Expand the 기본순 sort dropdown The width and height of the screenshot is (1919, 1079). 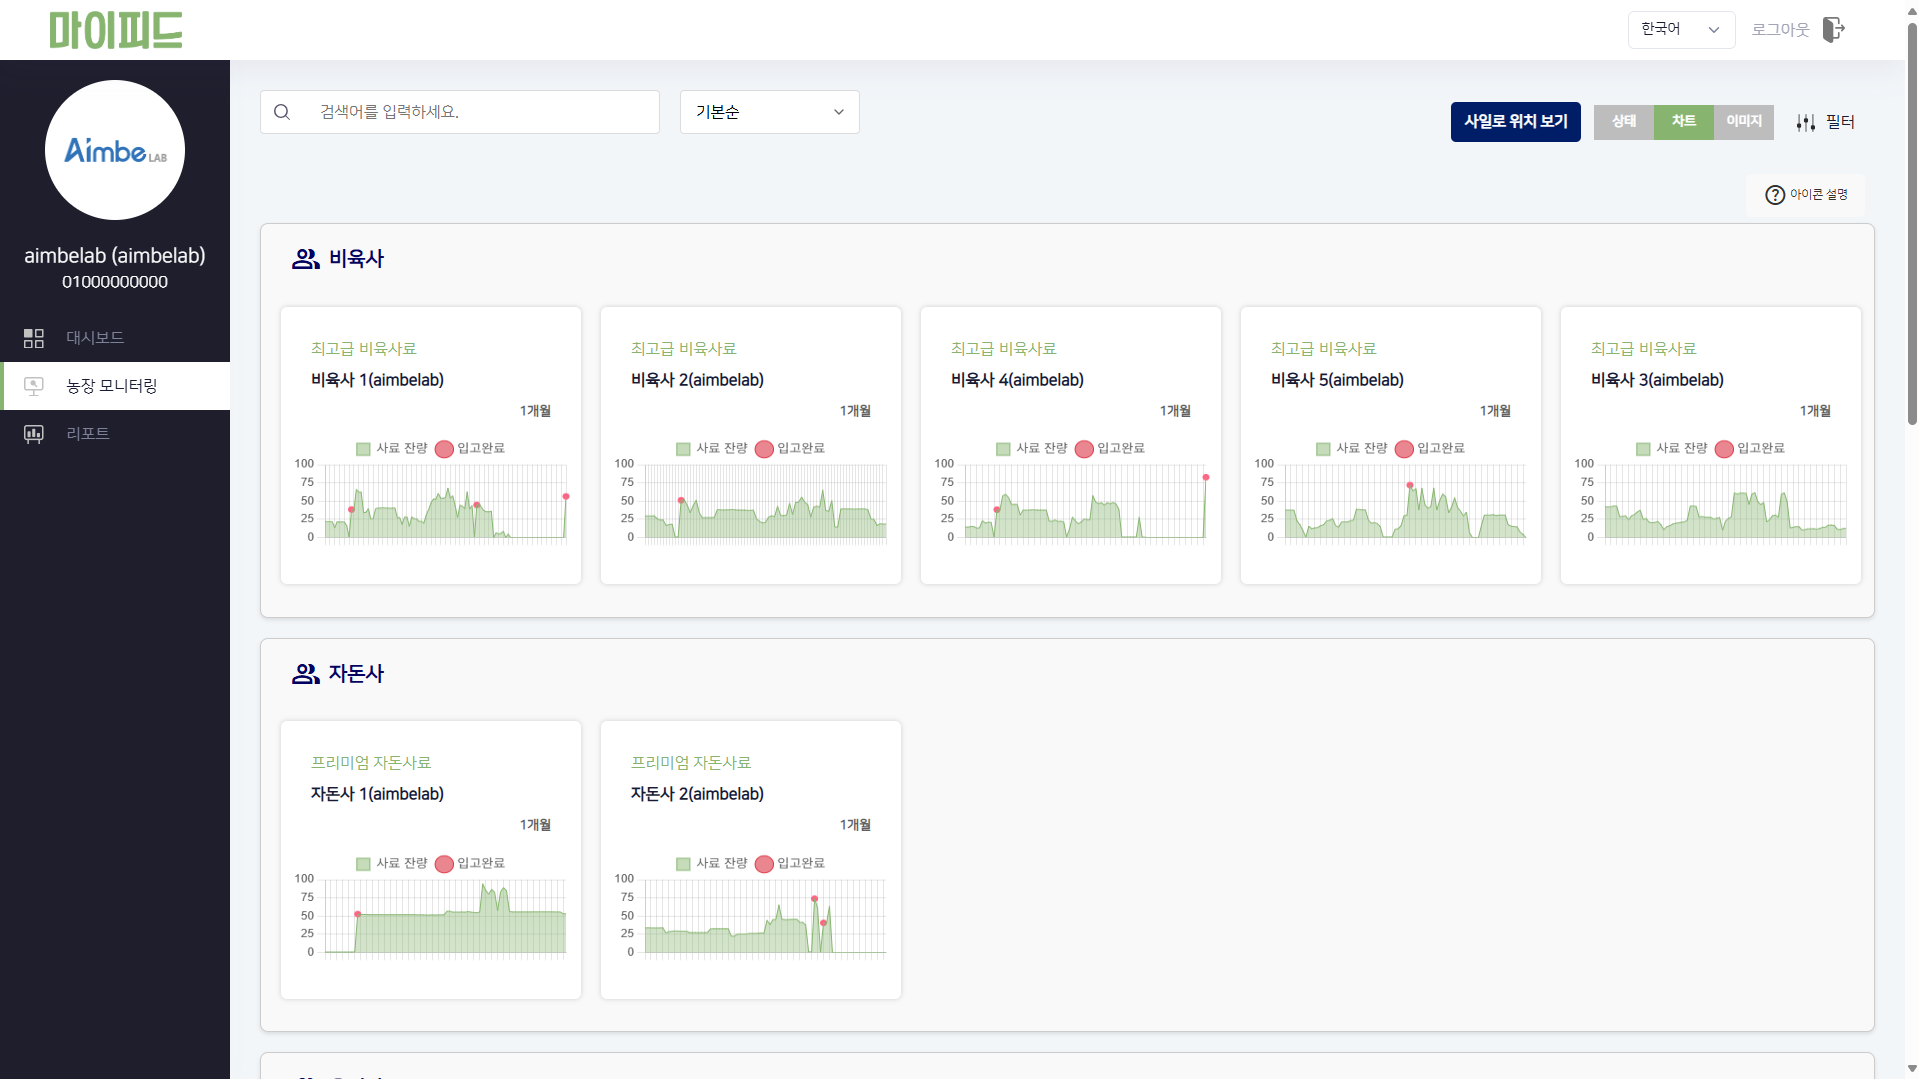(769, 112)
